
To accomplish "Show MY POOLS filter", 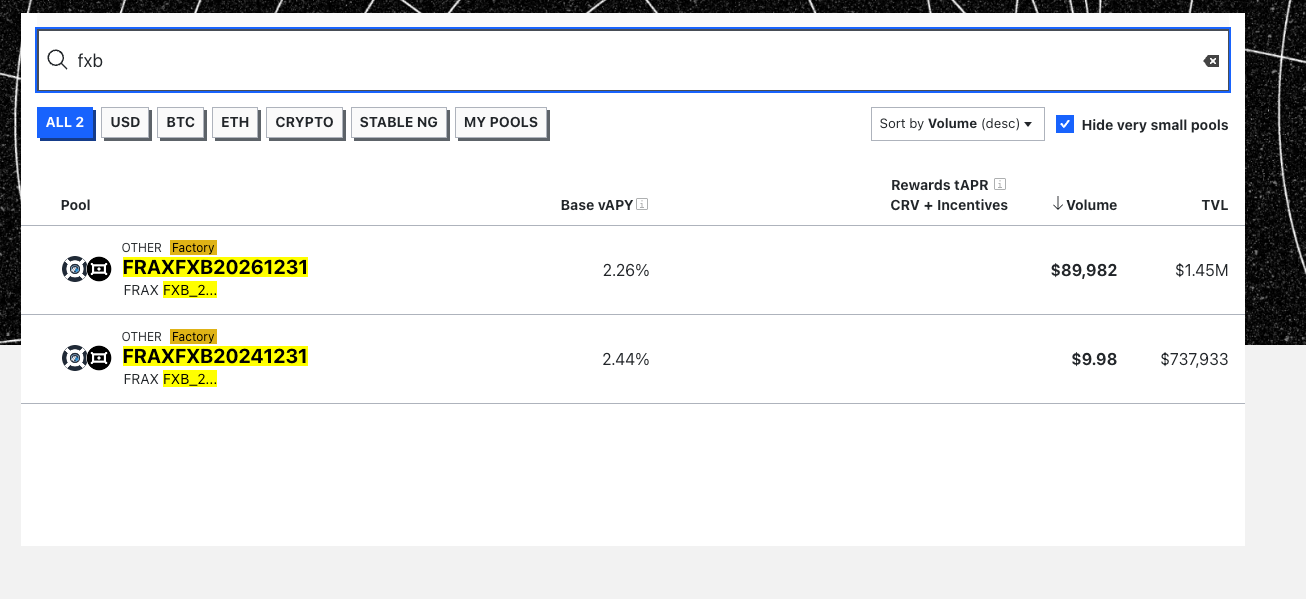I will click(501, 122).
